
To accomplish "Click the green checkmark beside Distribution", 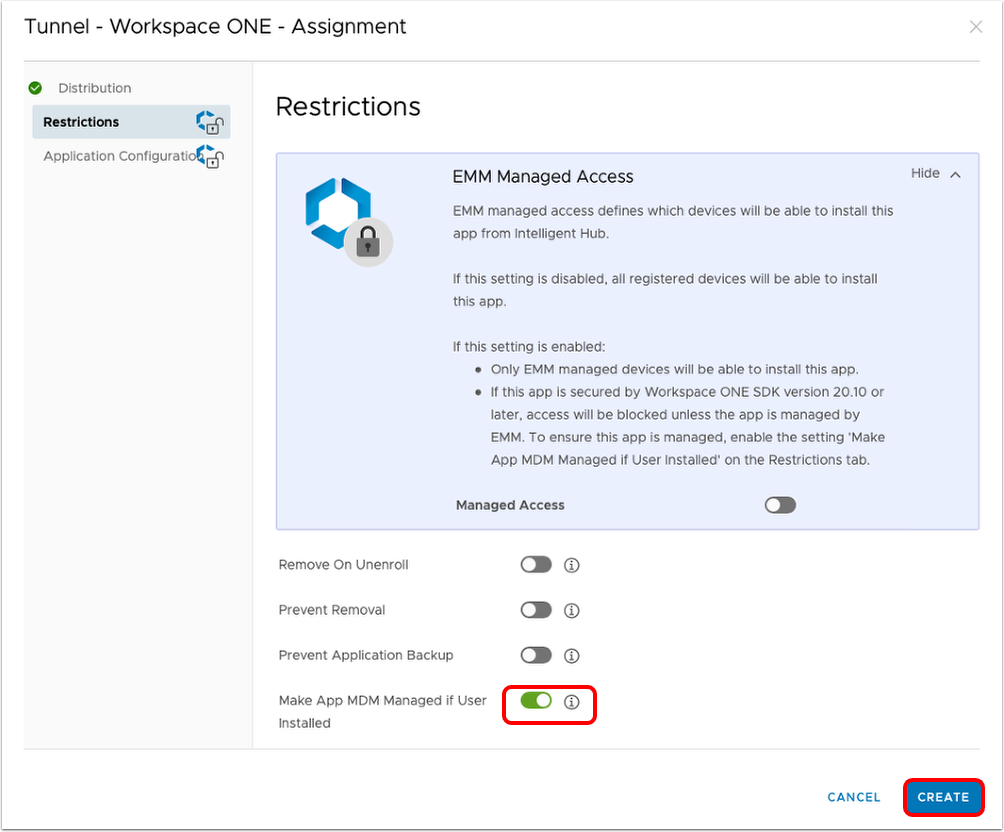I will click(x=35, y=88).
